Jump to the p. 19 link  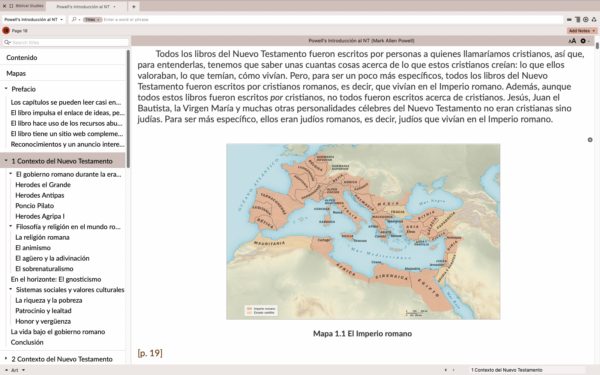coord(150,353)
